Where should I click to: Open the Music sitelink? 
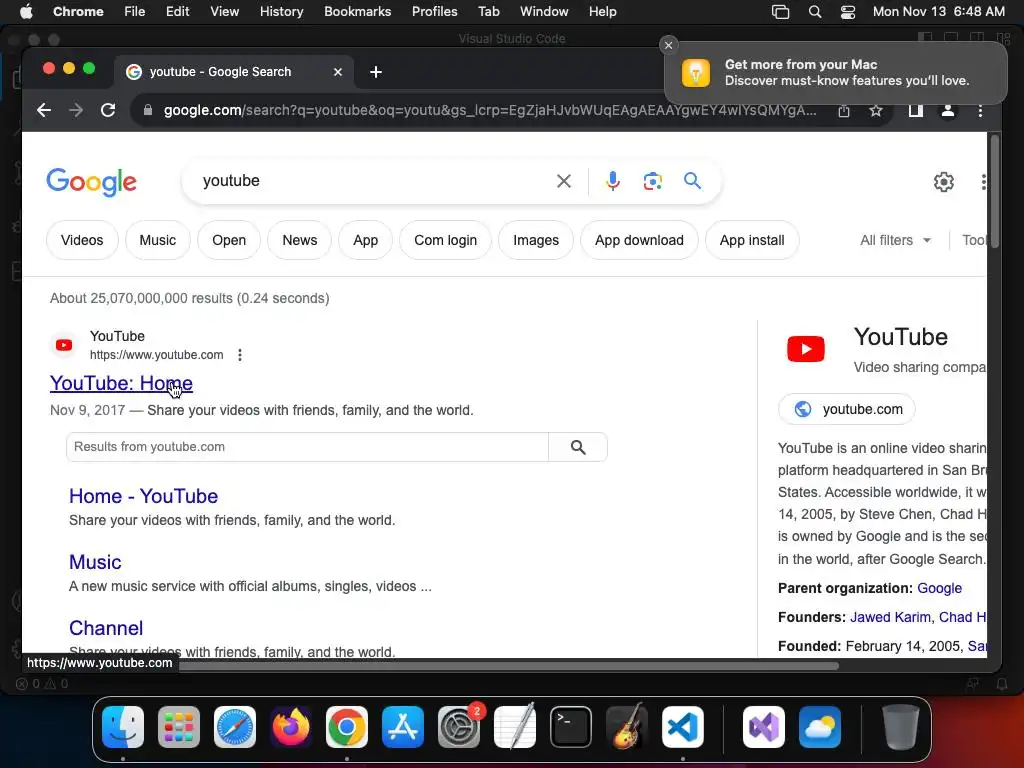[x=95, y=562]
